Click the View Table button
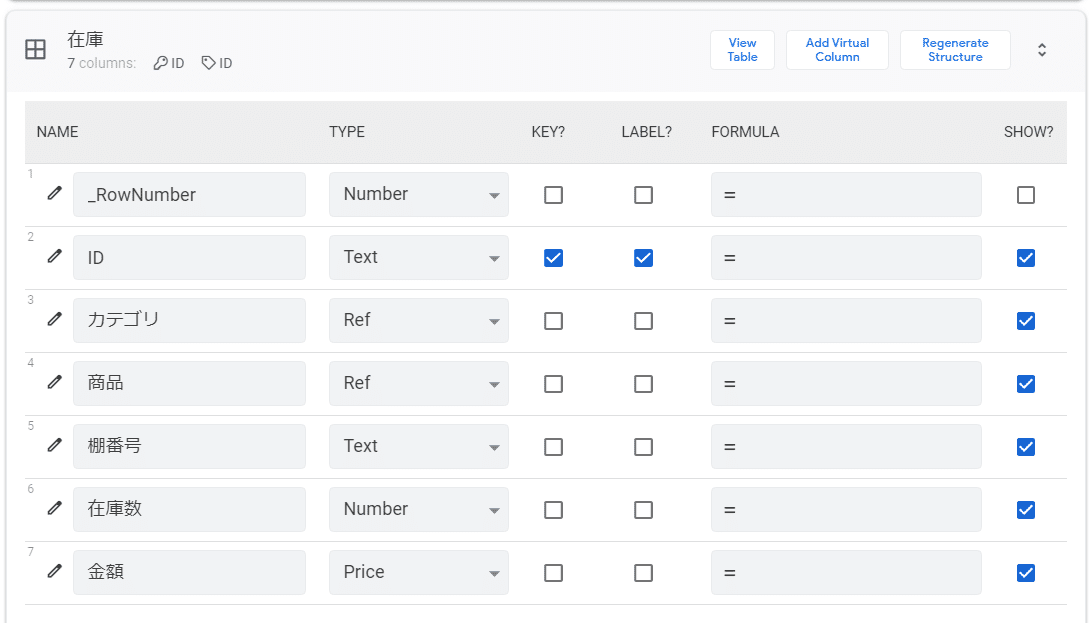 point(742,50)
